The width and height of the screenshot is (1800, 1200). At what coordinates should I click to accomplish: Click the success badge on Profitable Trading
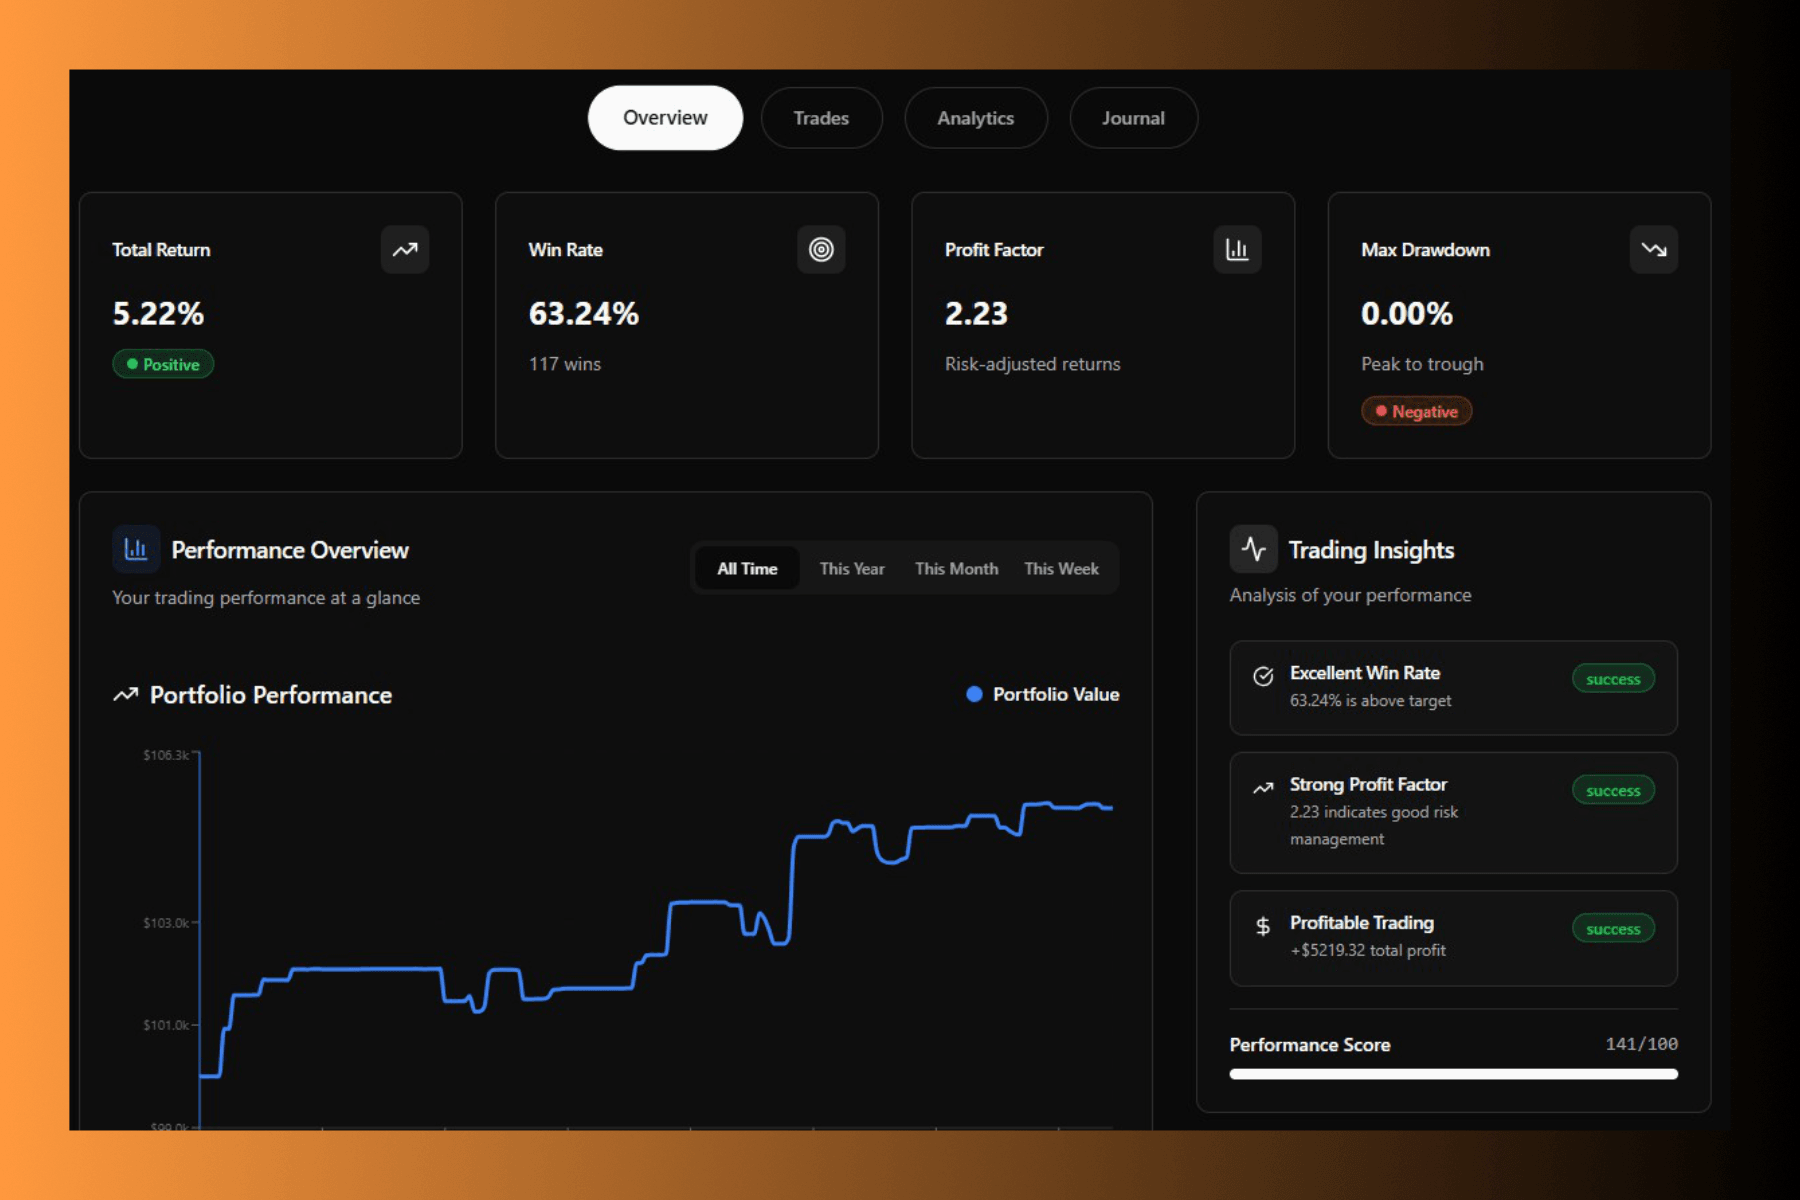point(1613,928)
